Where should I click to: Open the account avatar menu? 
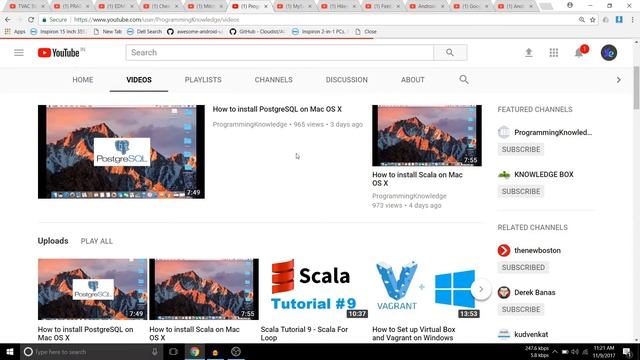click(609, 53)
